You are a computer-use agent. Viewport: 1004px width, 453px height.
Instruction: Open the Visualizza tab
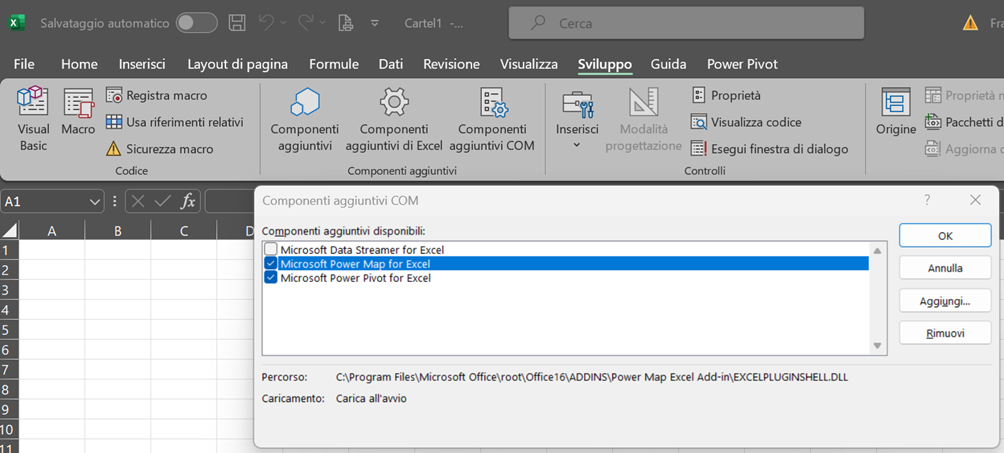point(529,64)
